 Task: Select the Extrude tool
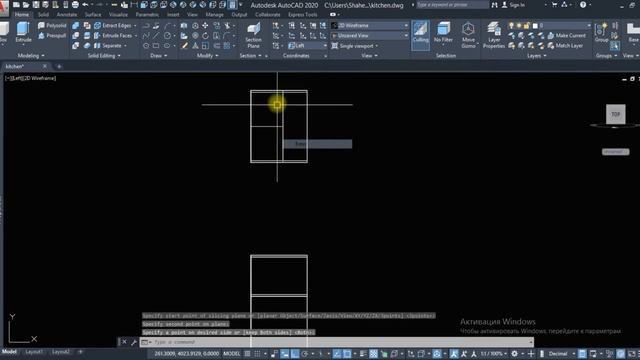tap(23, 33)
